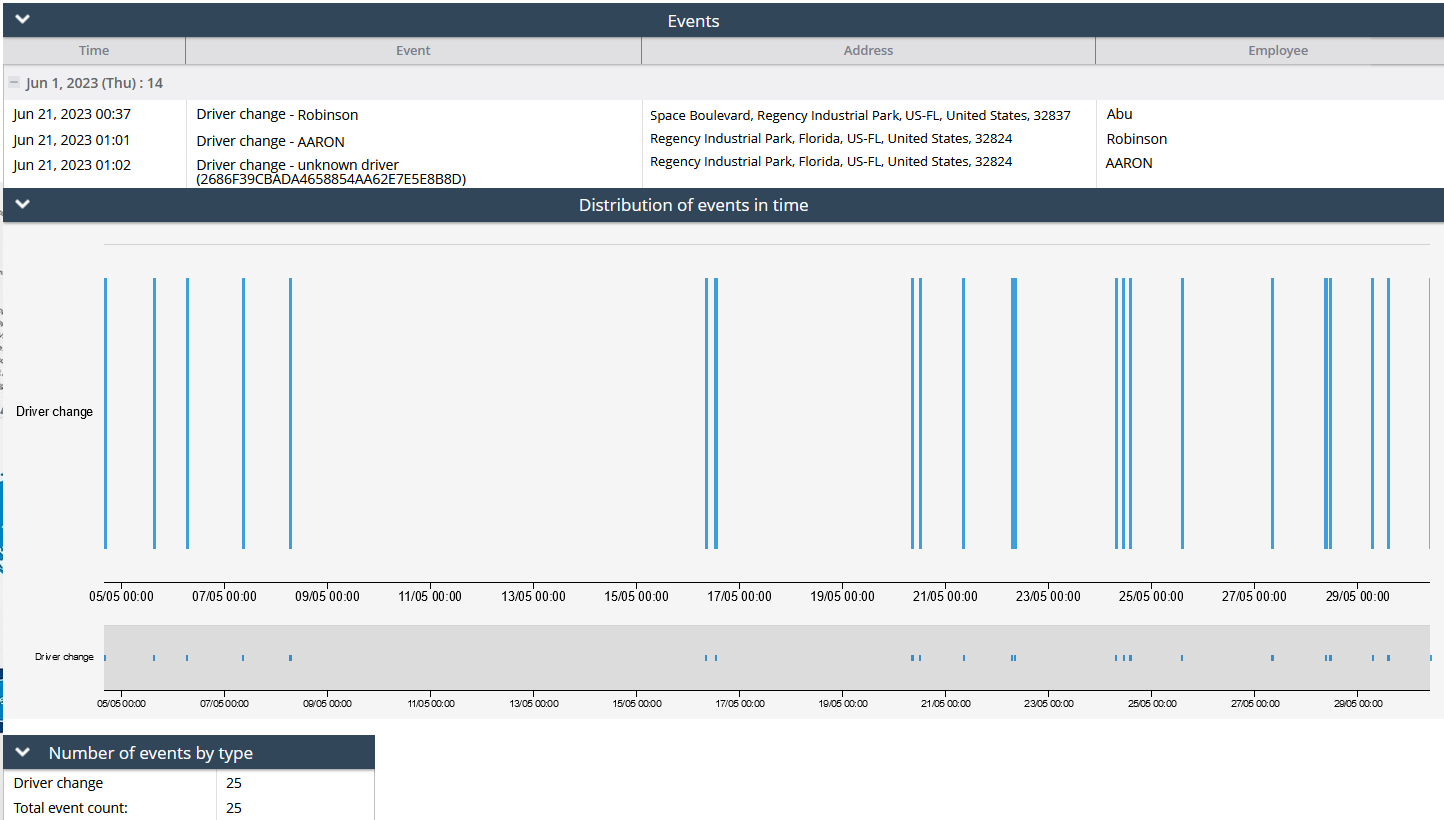
Task: Click the 'Driver change' label on main chart
Action: tap(54, 412)
